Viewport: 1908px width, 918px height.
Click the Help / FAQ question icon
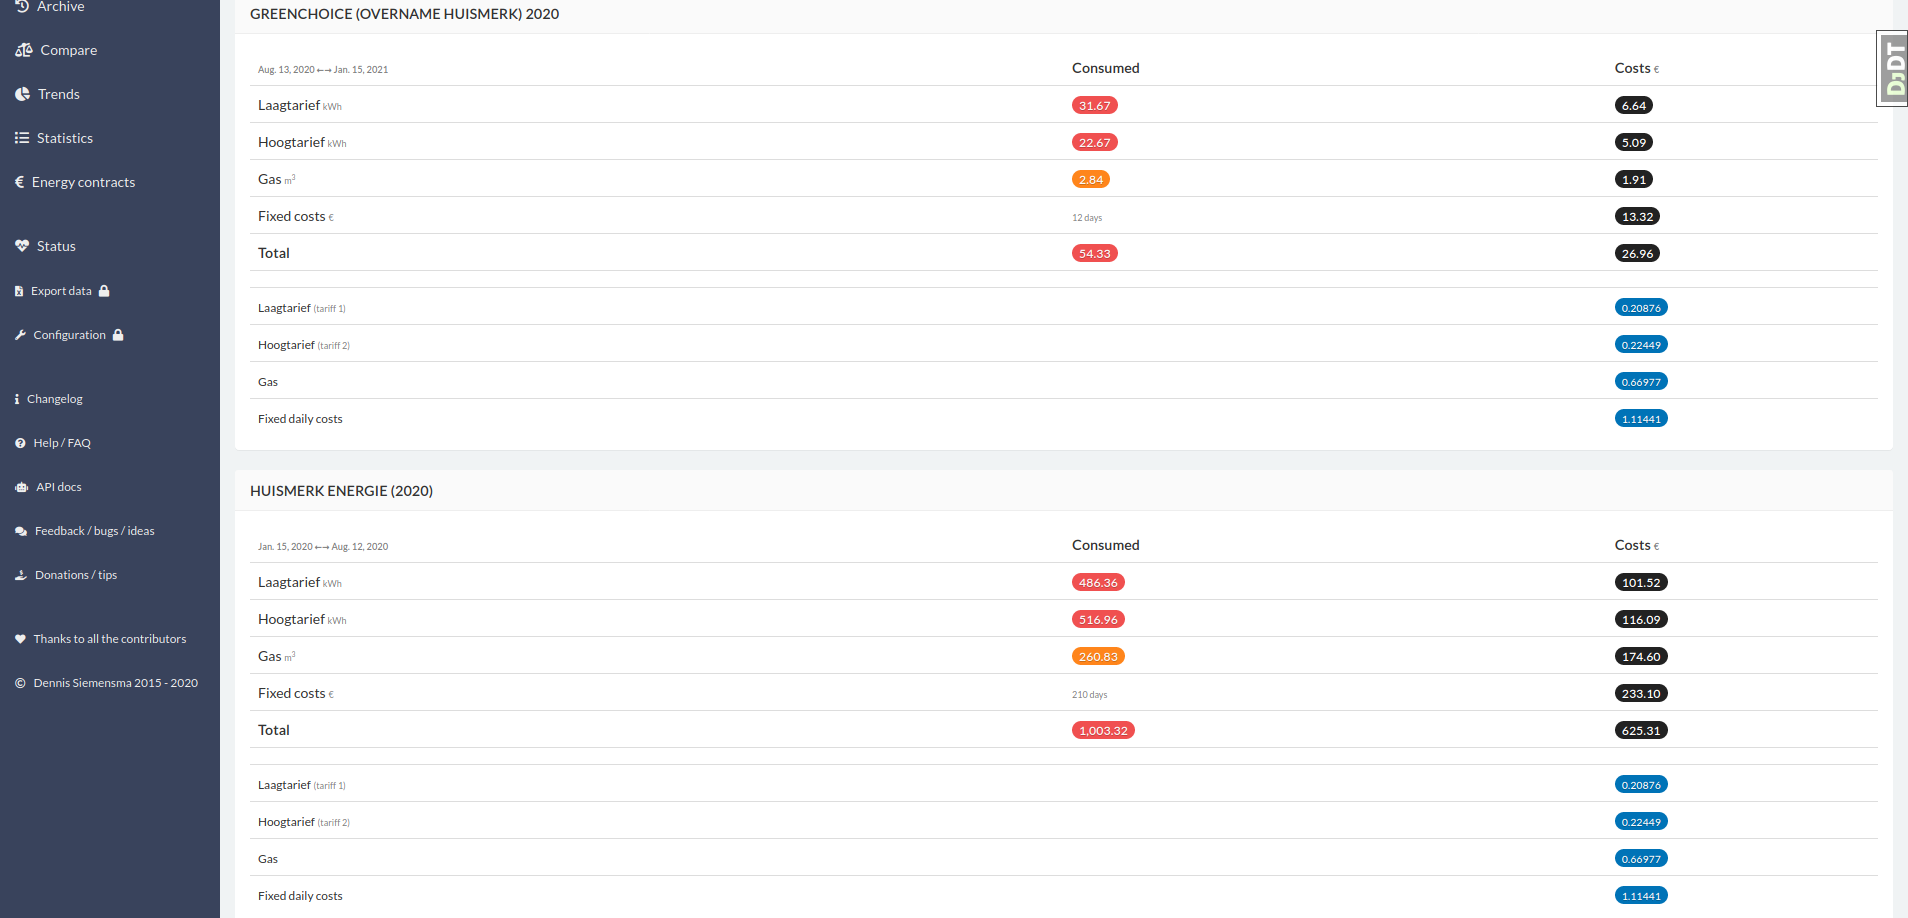click(20, 443)
